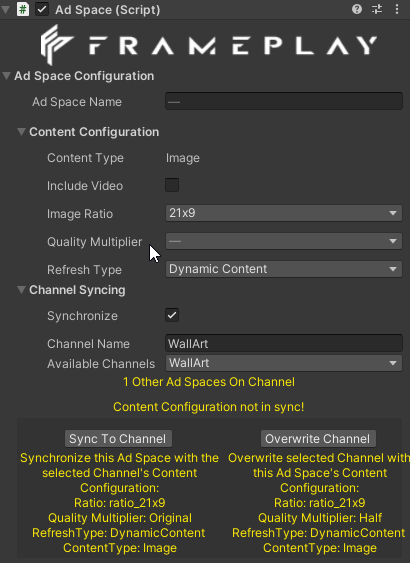The width and height of the screenshot is (410, 563).
Task: Click the Quality Multiplier label
Action: tap(95, 242)
